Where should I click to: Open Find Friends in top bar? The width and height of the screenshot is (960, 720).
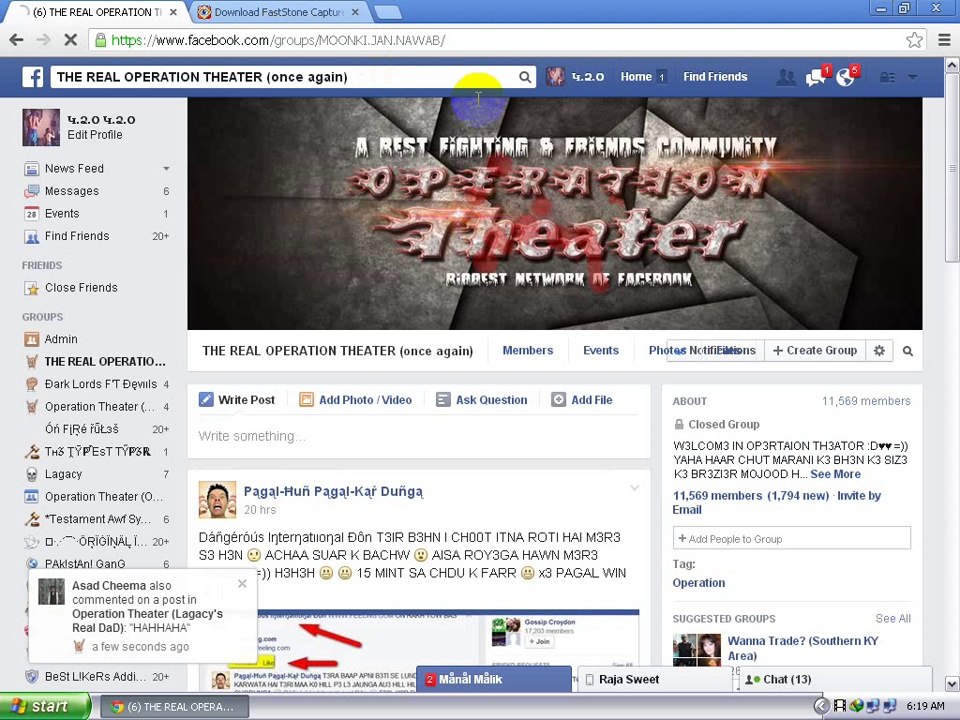715,77
